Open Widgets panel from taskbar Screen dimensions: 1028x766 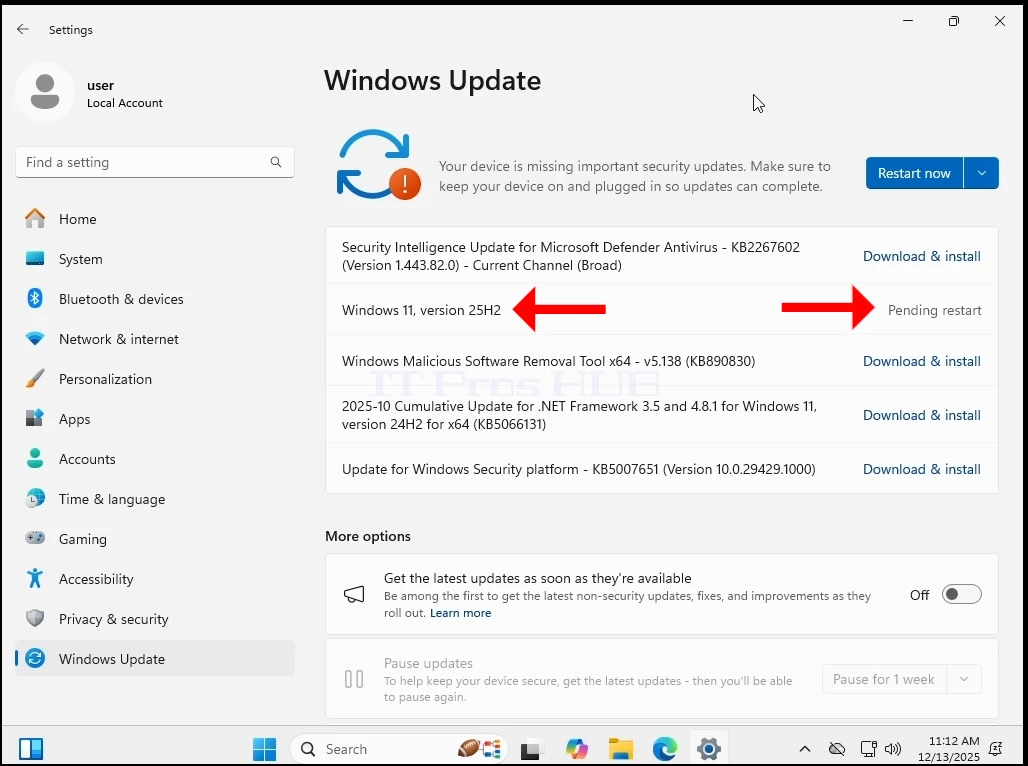pos(31,749)
